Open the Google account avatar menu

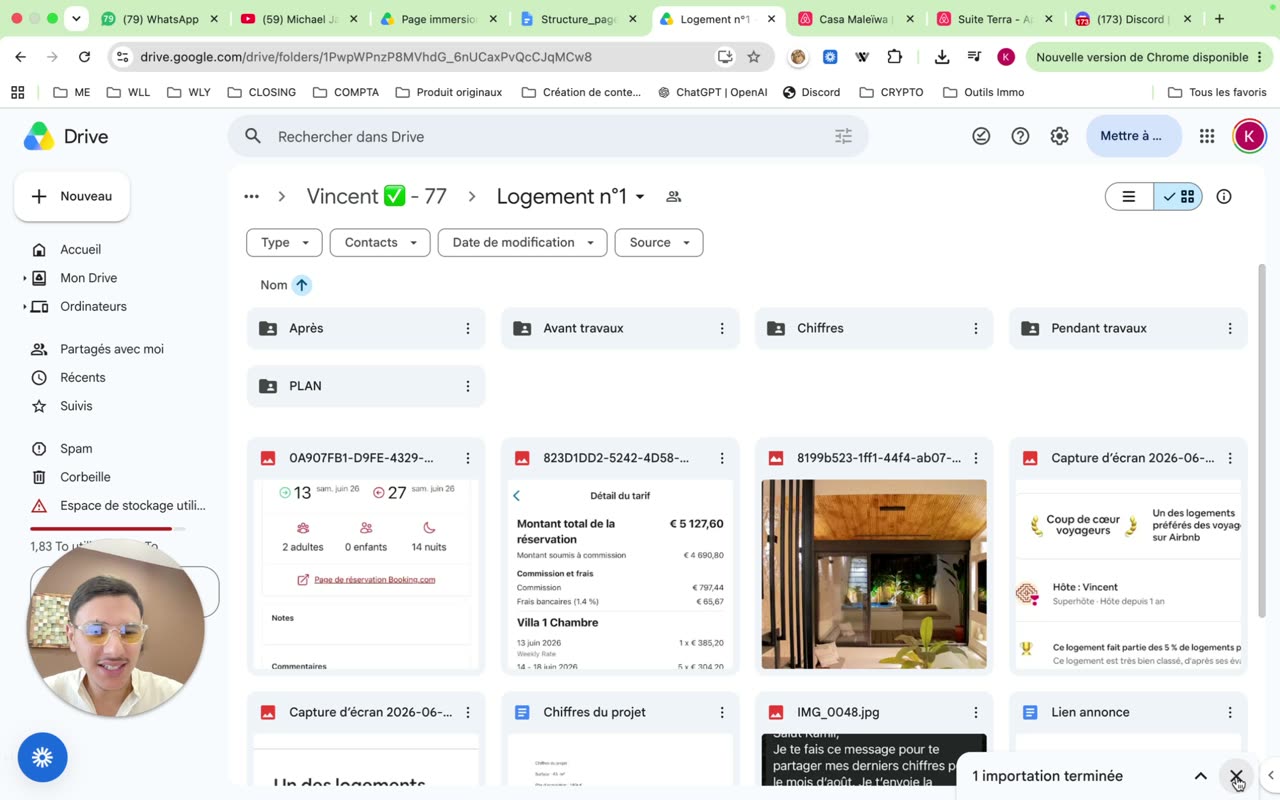1249,137
